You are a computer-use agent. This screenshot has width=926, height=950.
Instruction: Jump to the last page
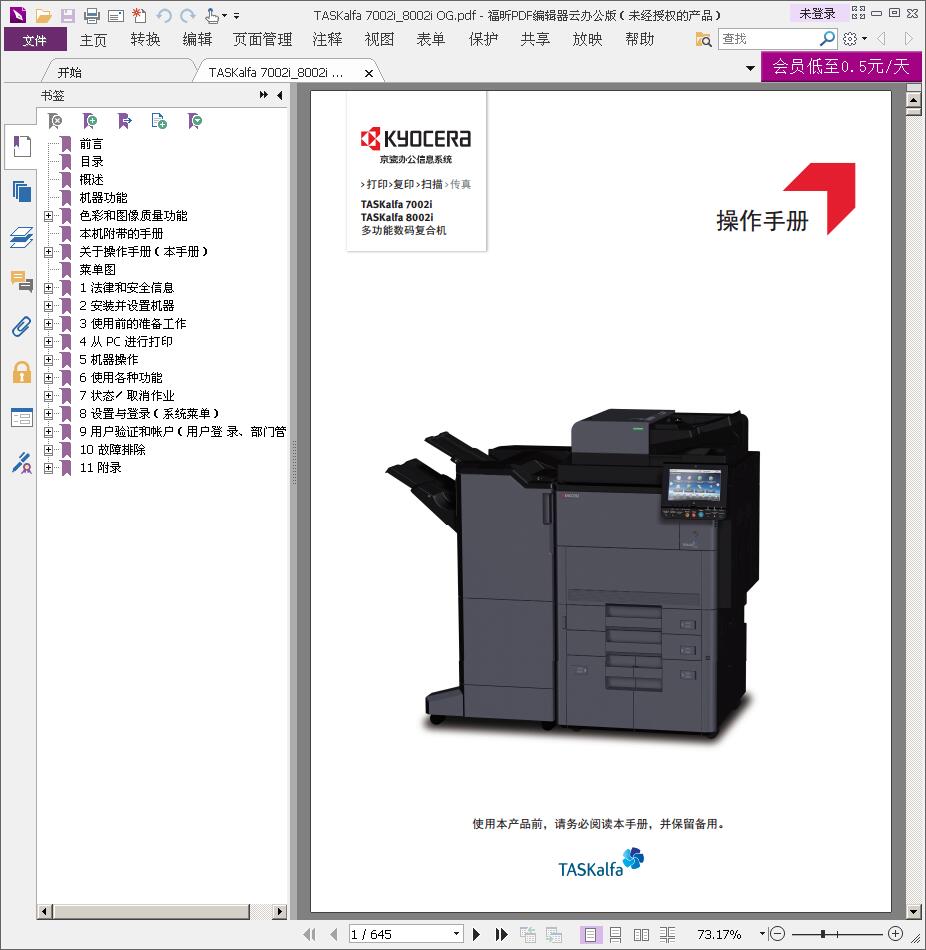[x=501, y=934]
